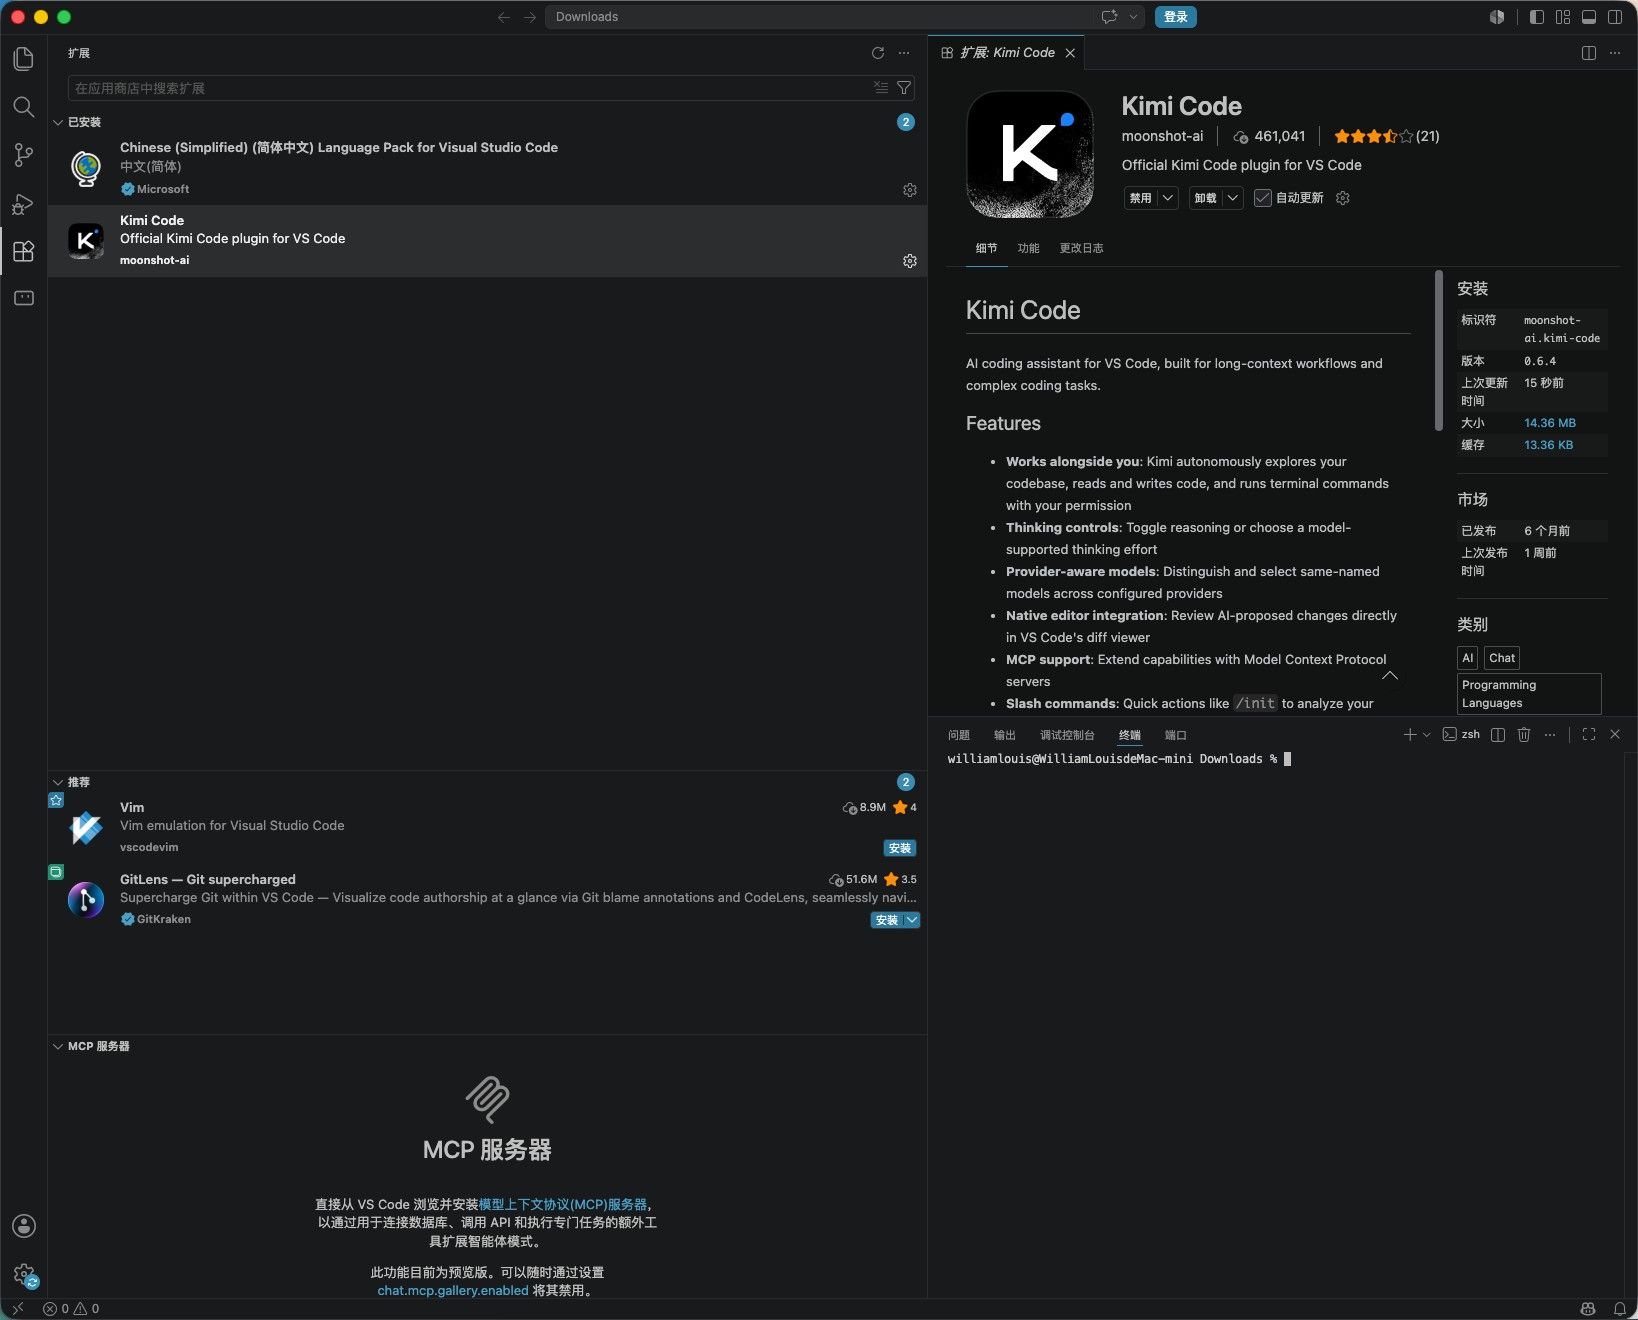
Task: Customize layout from title bar
Action: [1563, 17]
